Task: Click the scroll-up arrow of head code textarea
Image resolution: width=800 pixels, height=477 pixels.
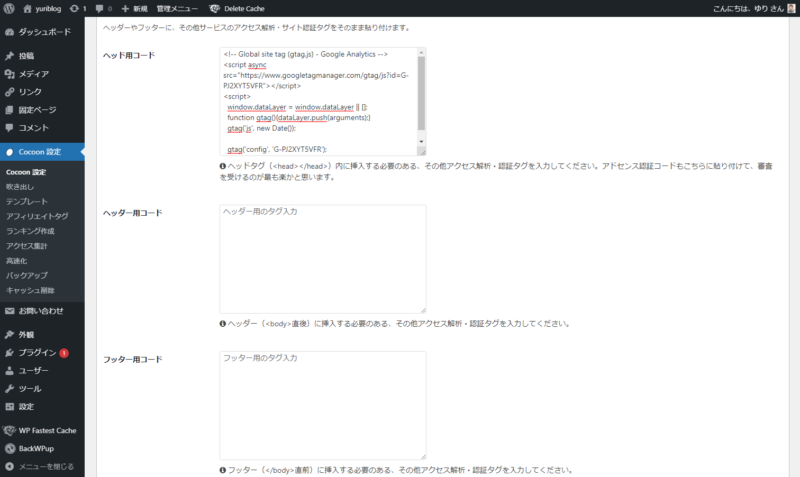Action: pos(421,53)
